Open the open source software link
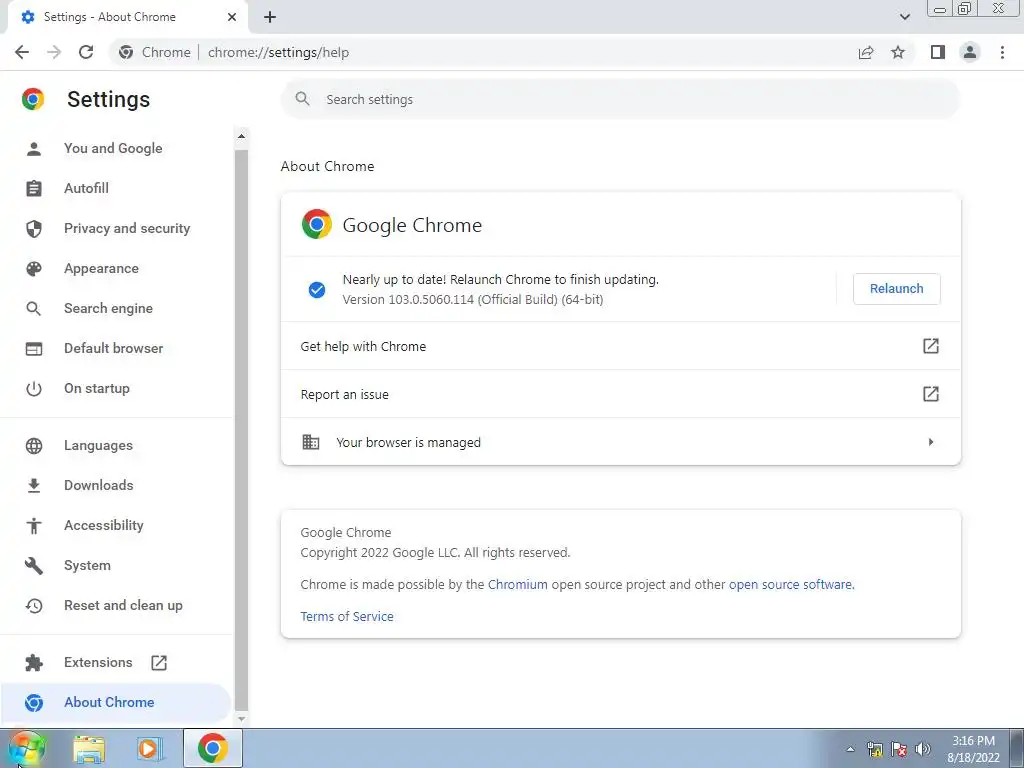 click(790, 584)
